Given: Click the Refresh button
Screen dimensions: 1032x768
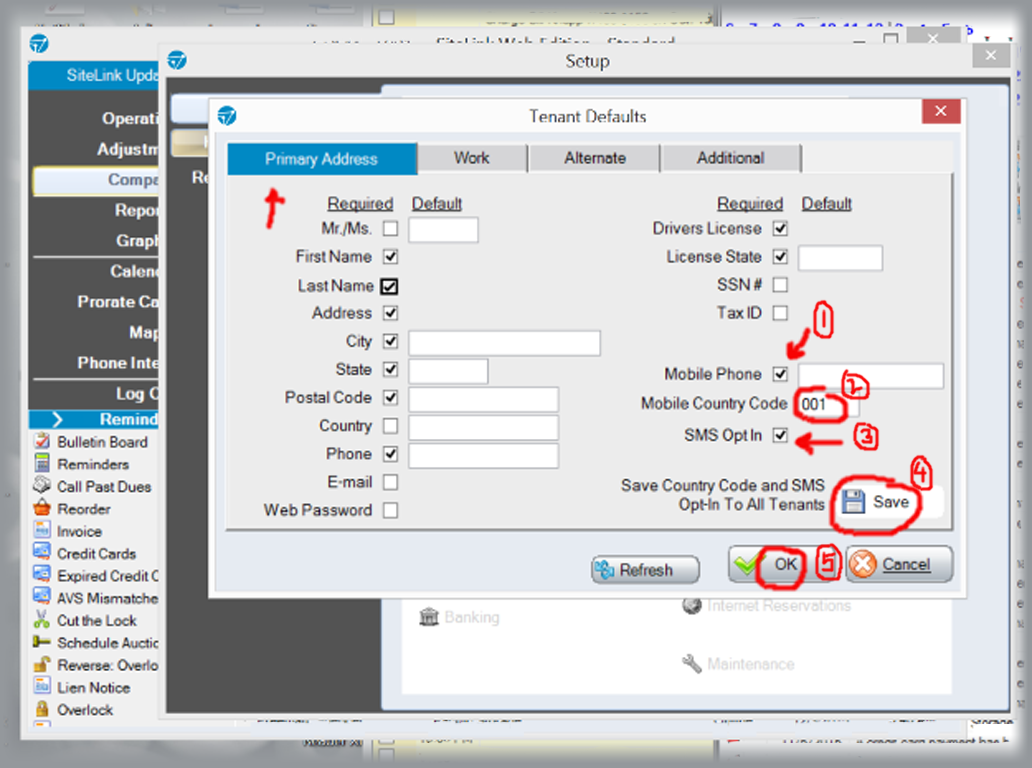Looking at the screenshot, I should tap(646, 570).
